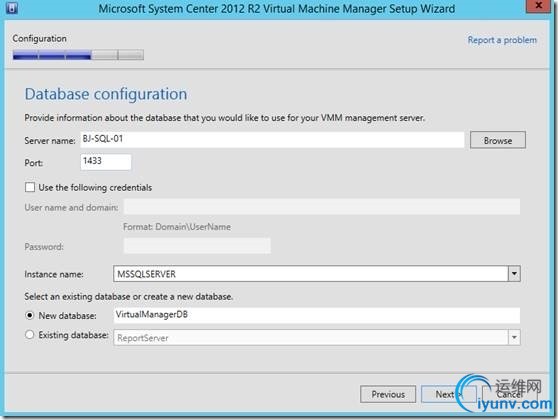
Task: Click the Configuration progress bar
Action: (78, 55)
